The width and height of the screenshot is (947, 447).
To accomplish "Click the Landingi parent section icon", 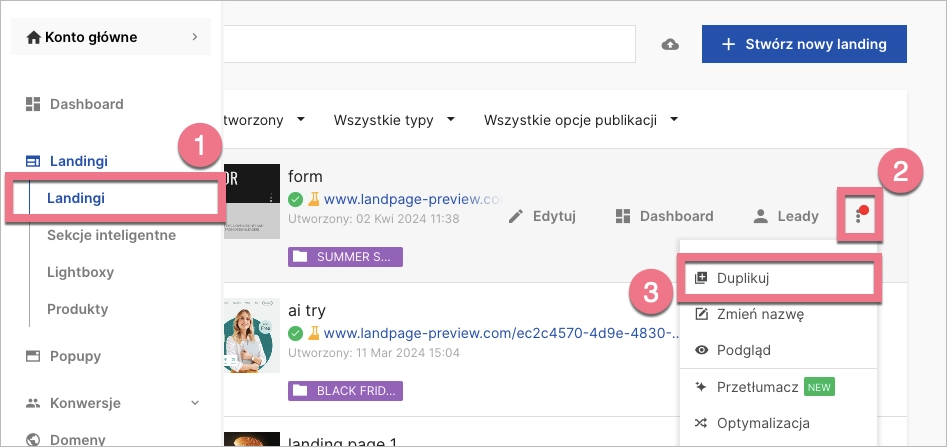I will [x=33, y=161].
